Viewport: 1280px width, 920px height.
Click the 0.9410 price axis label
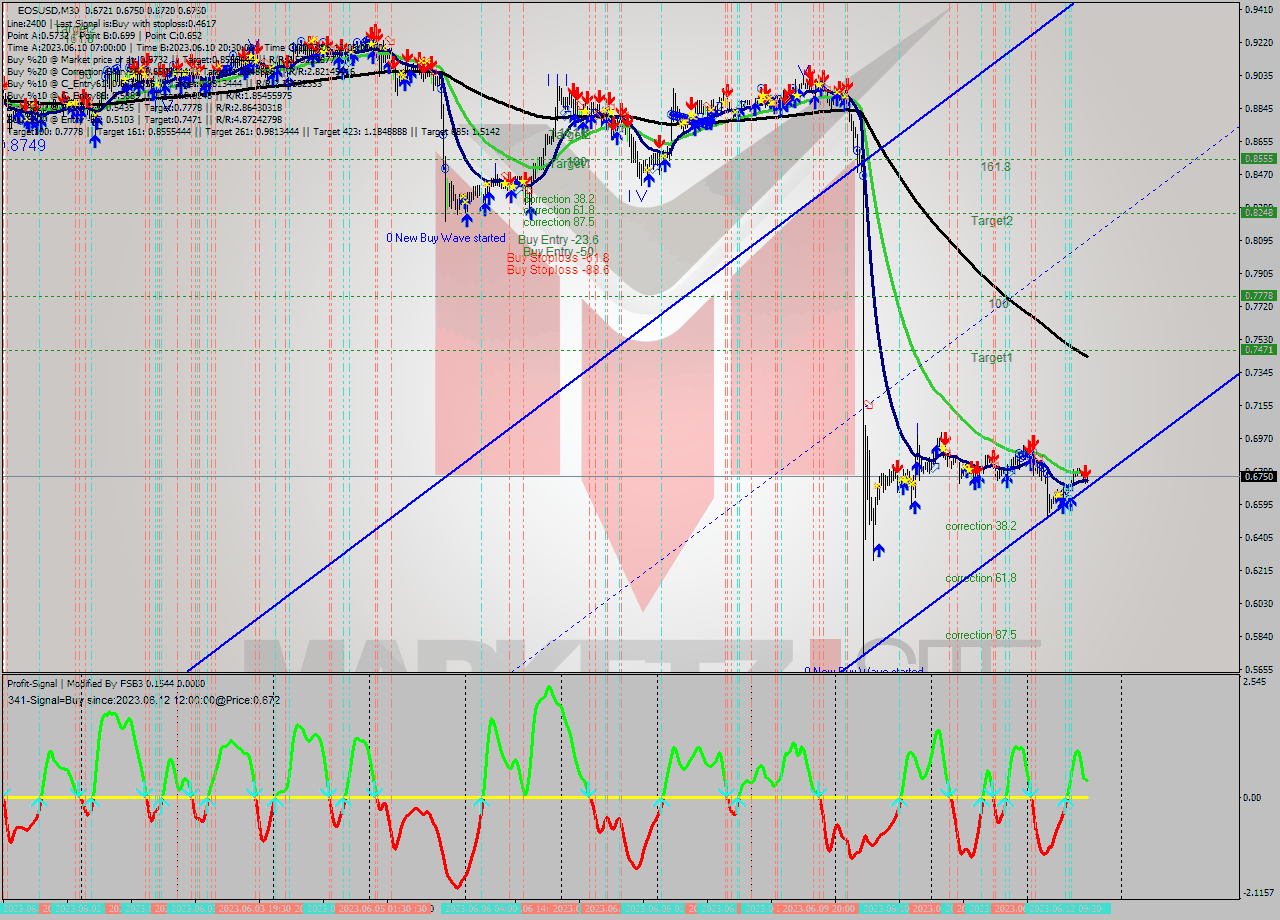[1258, 9]
